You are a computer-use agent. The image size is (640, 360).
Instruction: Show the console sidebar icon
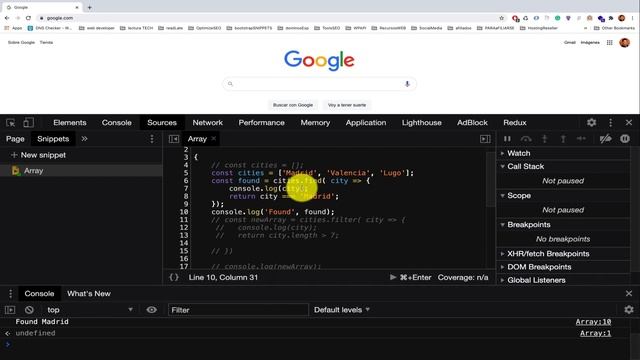click(x=10, y=310)
